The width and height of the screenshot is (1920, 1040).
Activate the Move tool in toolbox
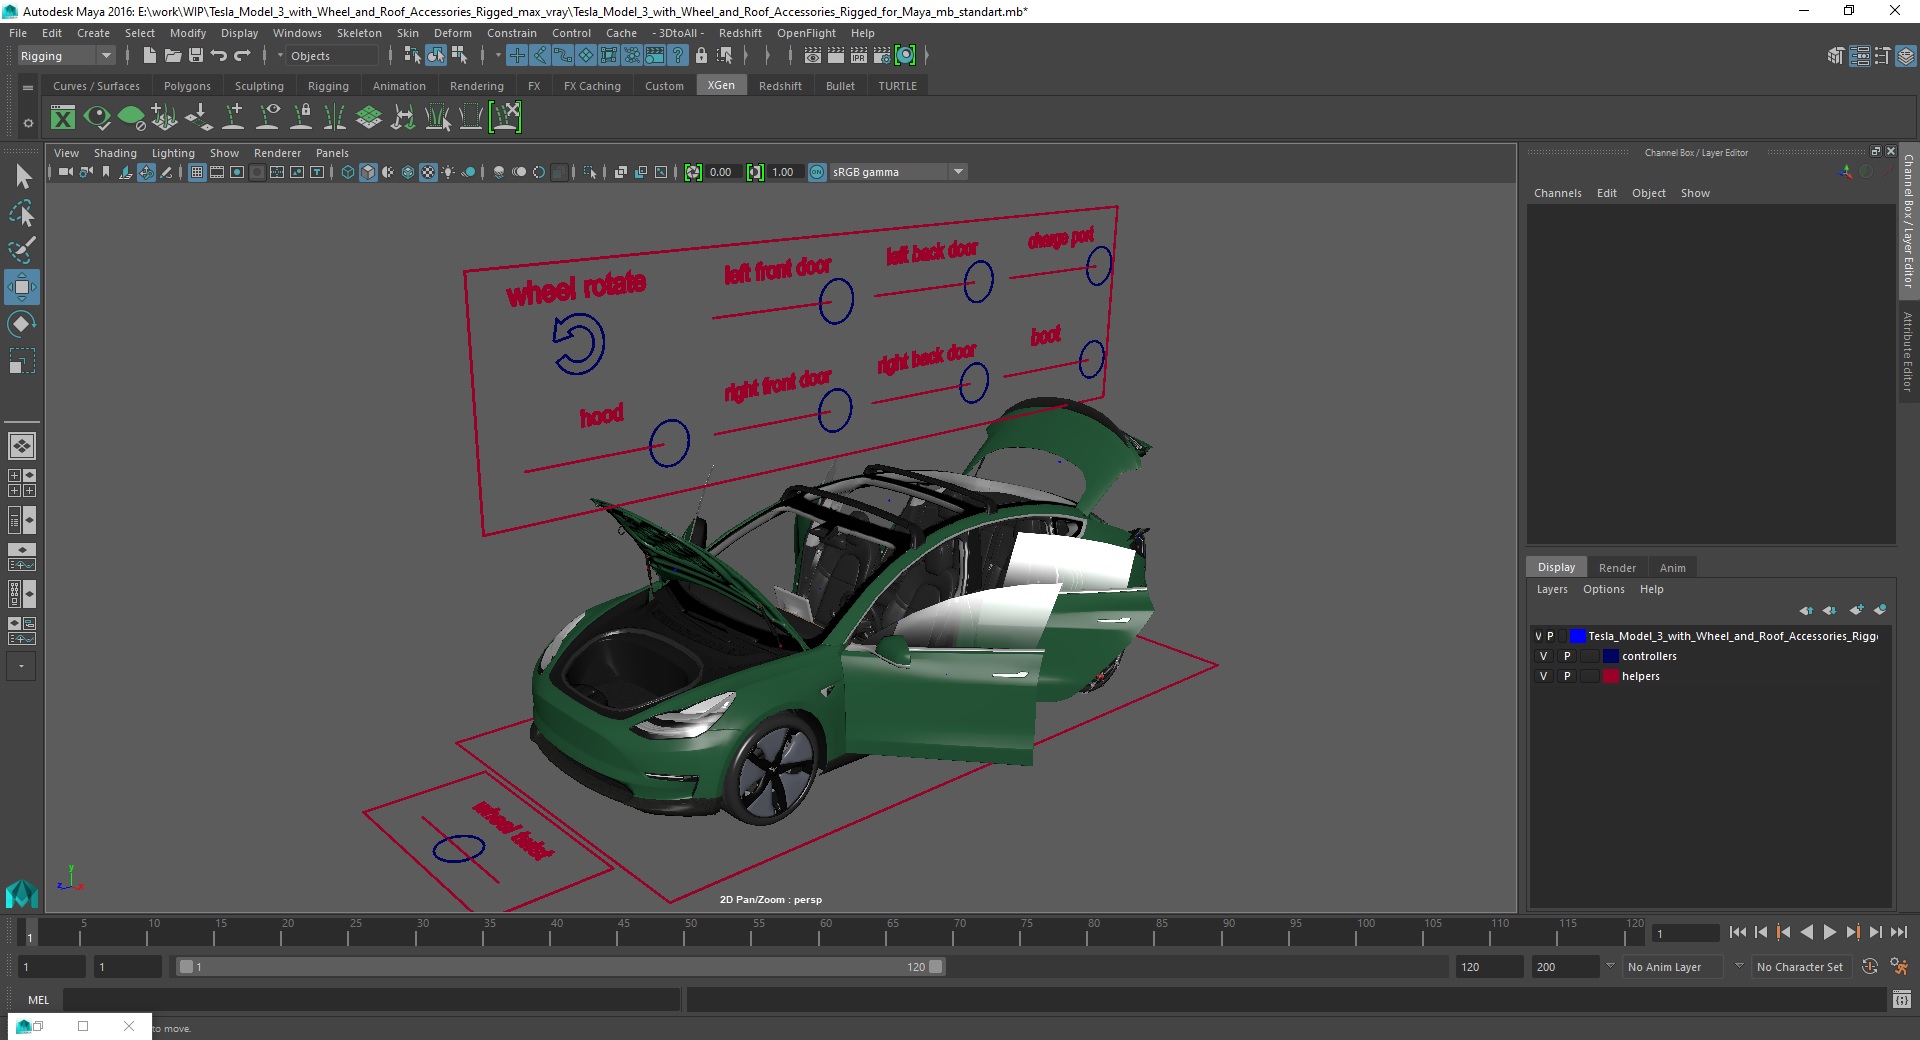[x=22, y=287]
